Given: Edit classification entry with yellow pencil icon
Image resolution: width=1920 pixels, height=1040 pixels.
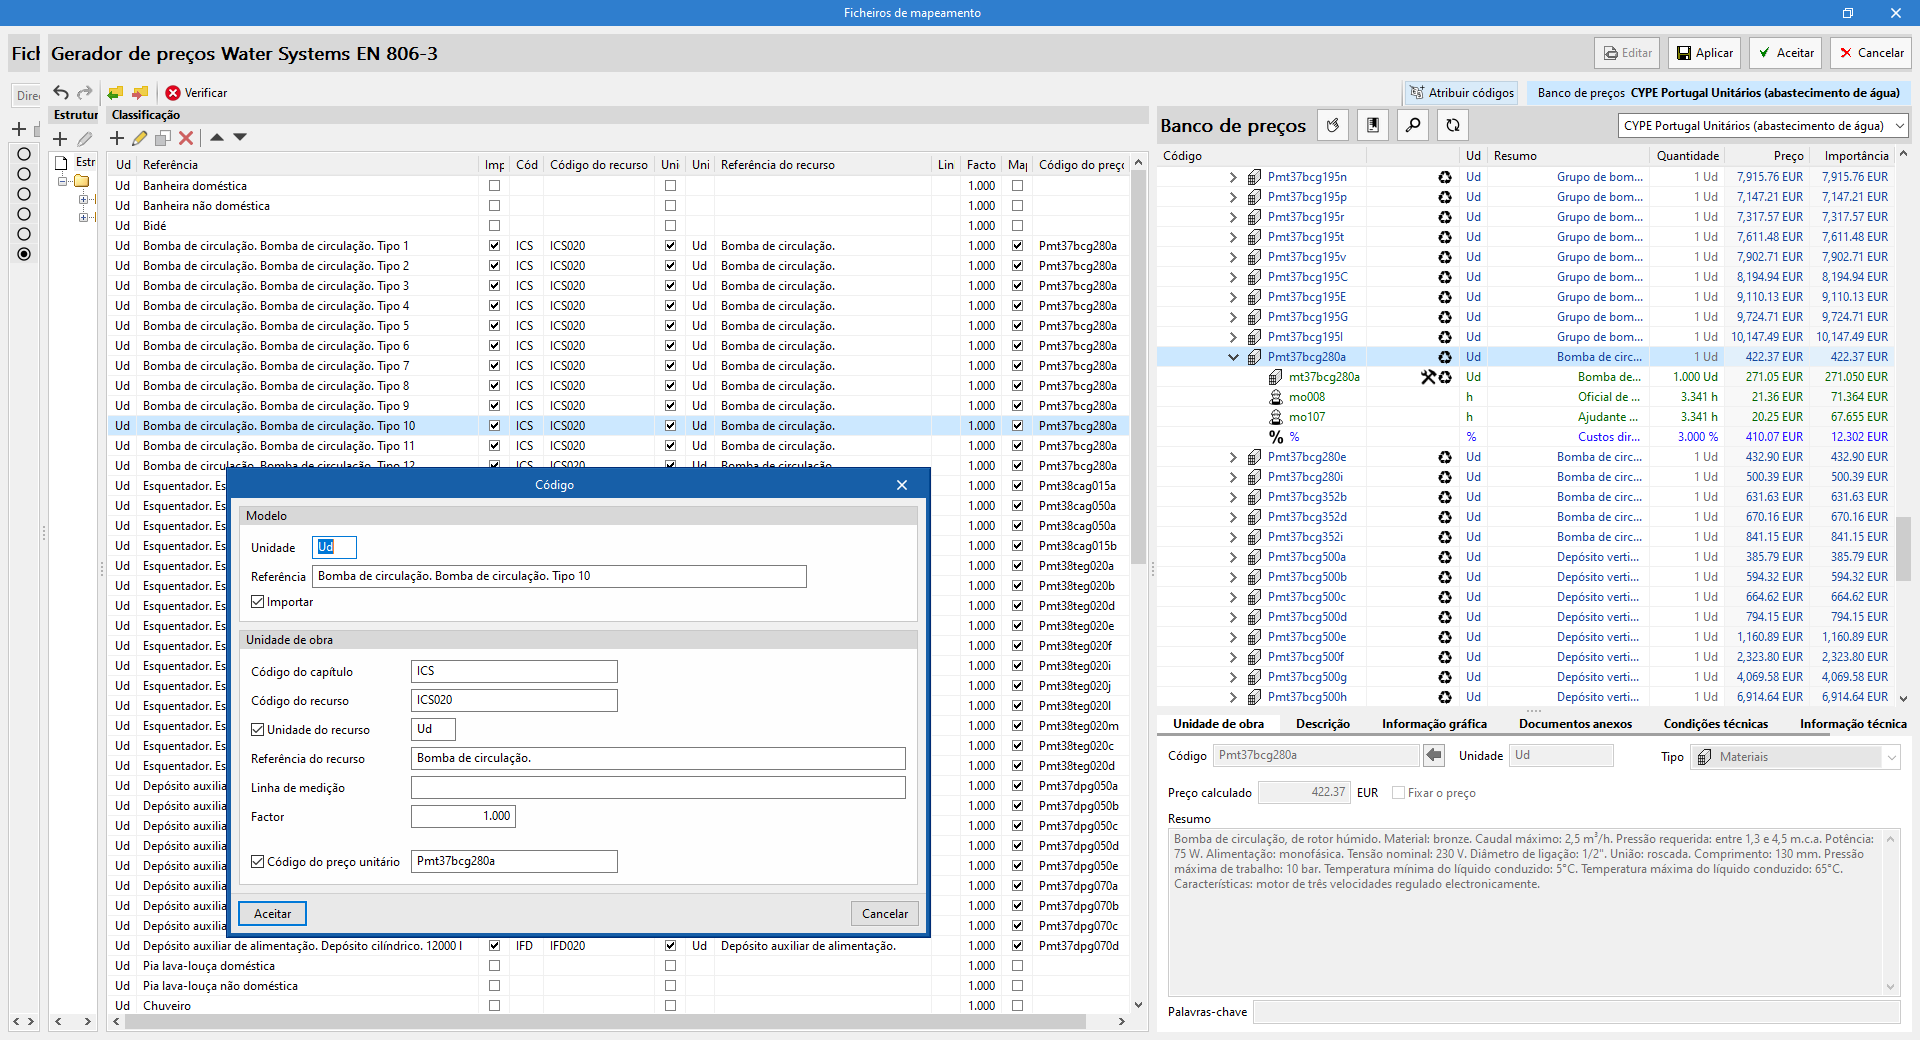Looking at the screenshot, I should tap(139, 138).
